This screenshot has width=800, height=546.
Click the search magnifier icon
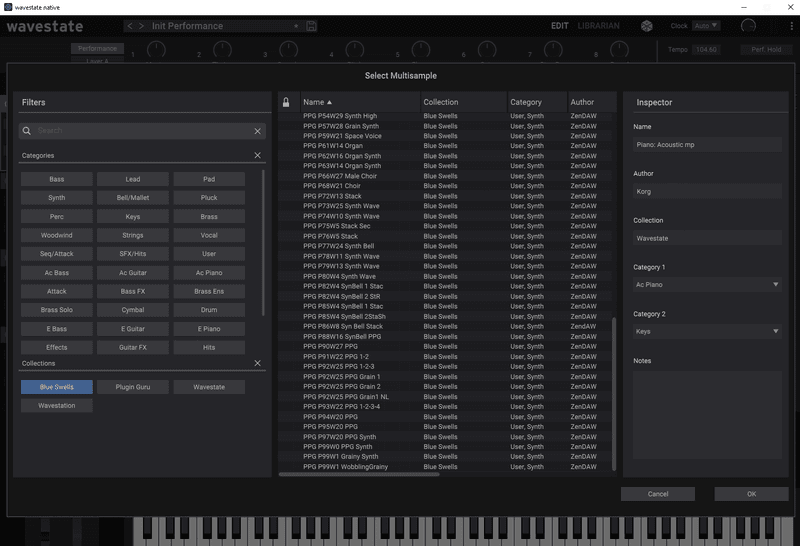coord(28,131)
